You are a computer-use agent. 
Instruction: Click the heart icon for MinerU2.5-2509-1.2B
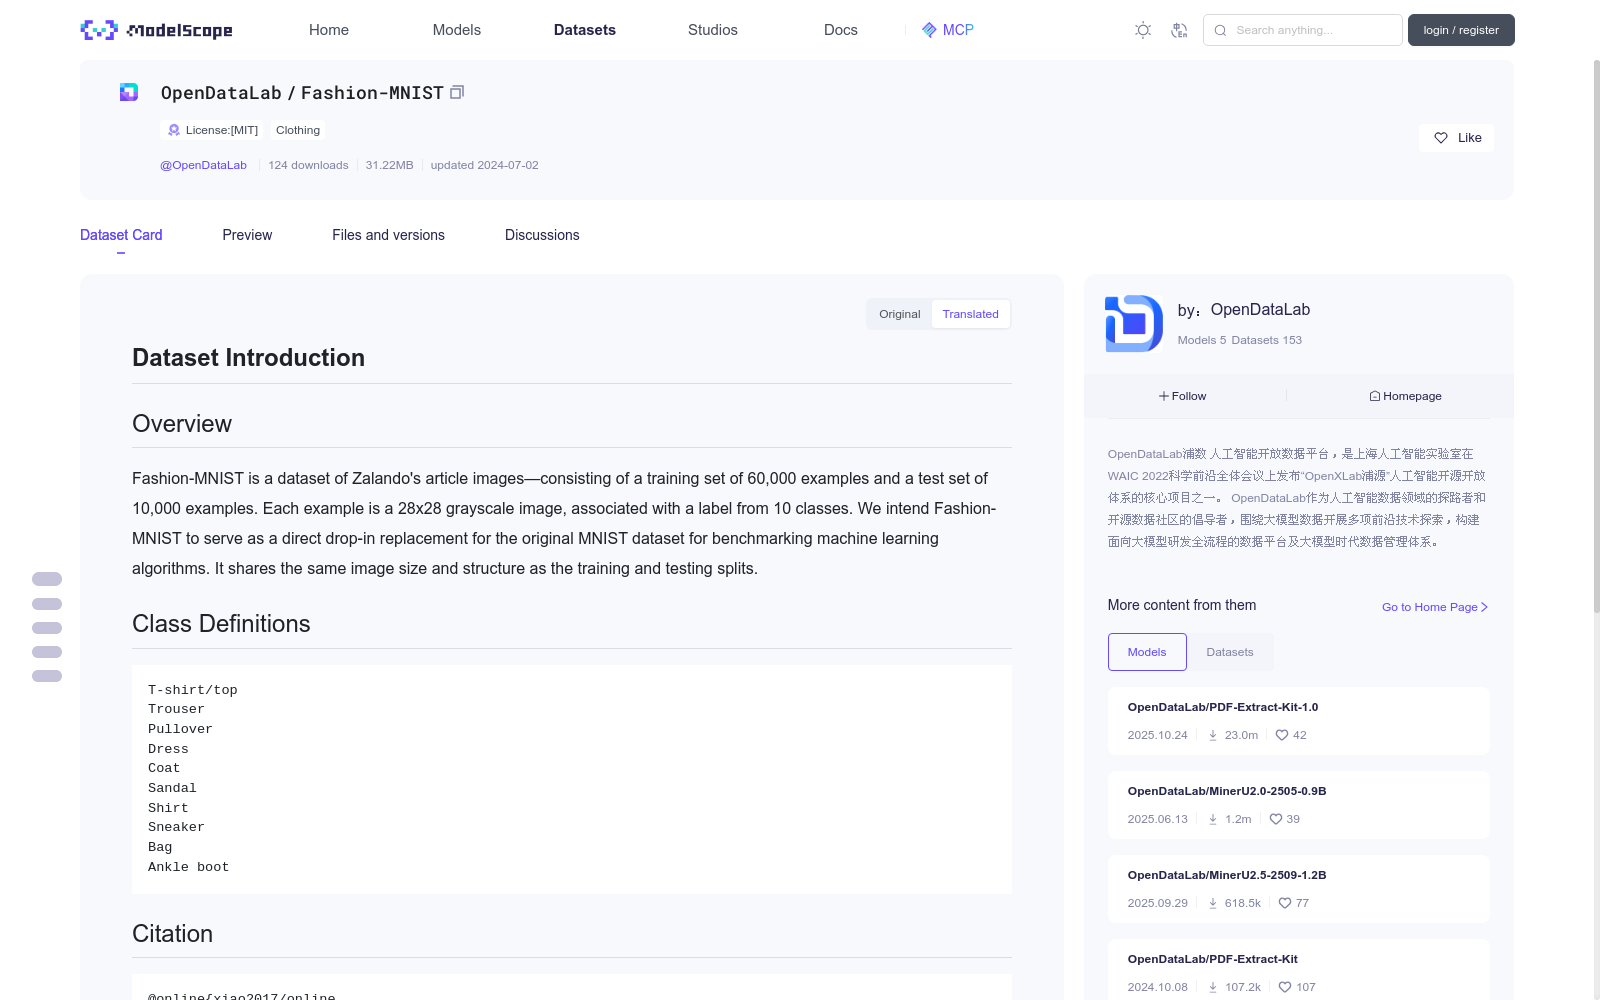pyautogui.click(x=1285, y=903)
